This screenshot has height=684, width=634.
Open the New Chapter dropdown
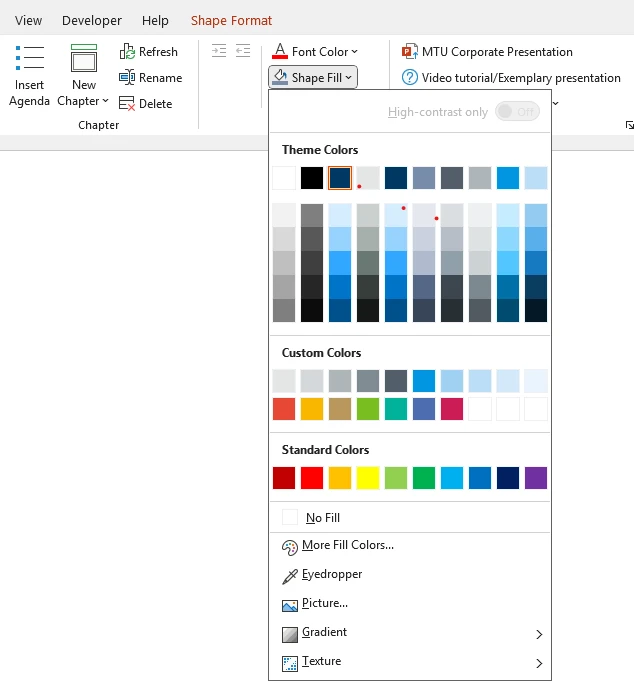tap(83, 101)
